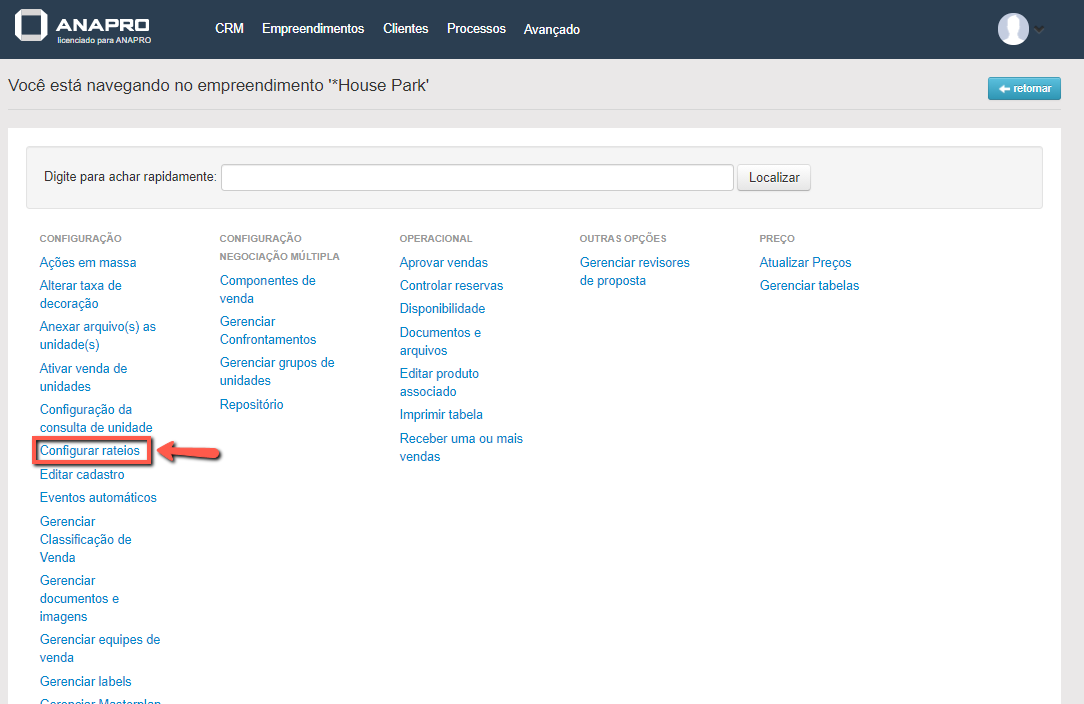Viewport: 1084px width, 704px height.
Task: Click the ANAPRO logo icon
Action: pyautogui.click(x=31, y=28)
